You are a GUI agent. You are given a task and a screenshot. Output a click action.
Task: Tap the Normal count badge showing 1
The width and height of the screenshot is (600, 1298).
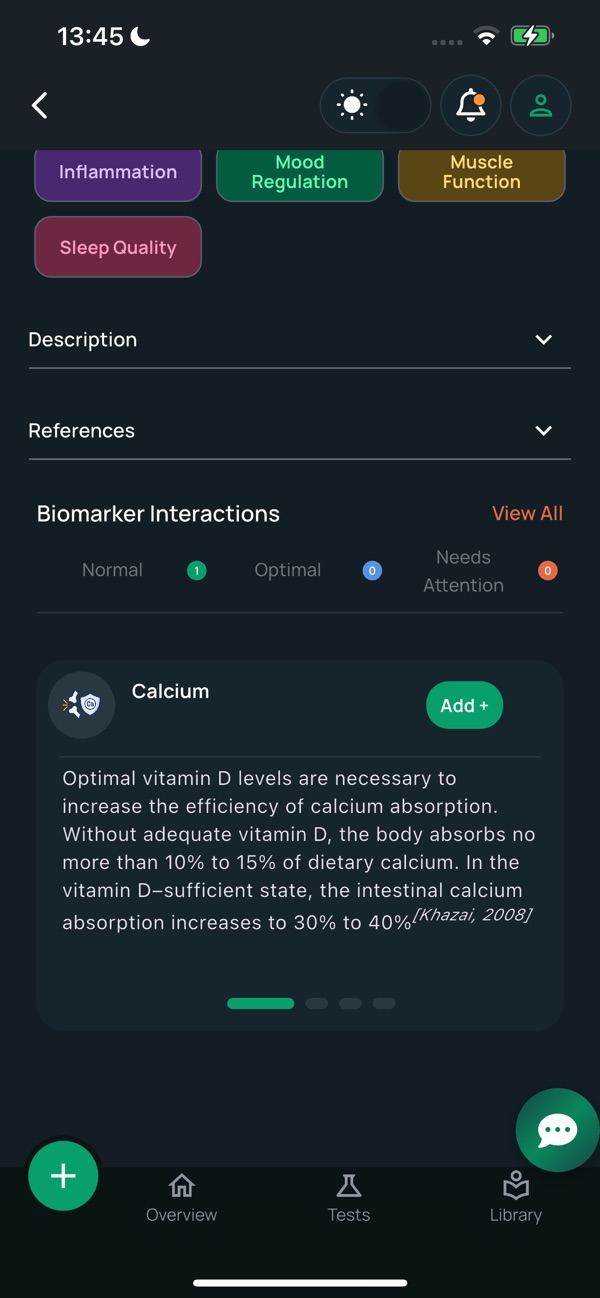196,570
